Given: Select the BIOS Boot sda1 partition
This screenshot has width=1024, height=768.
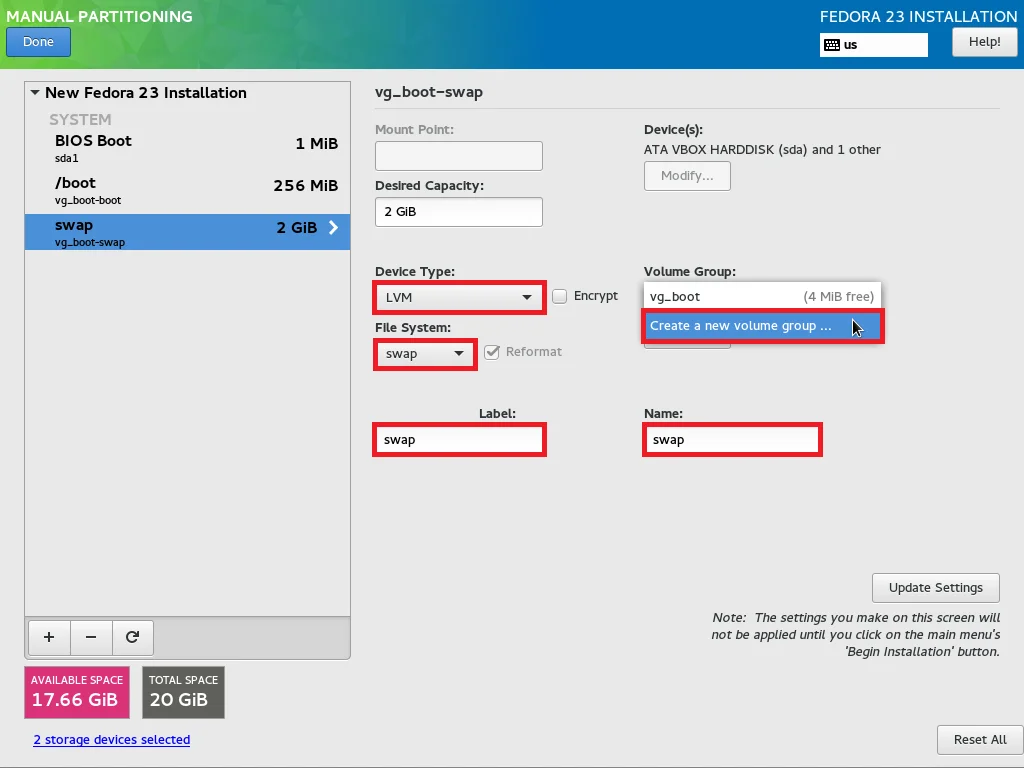Looking at the screenshot, I should (x=187, y=148).
